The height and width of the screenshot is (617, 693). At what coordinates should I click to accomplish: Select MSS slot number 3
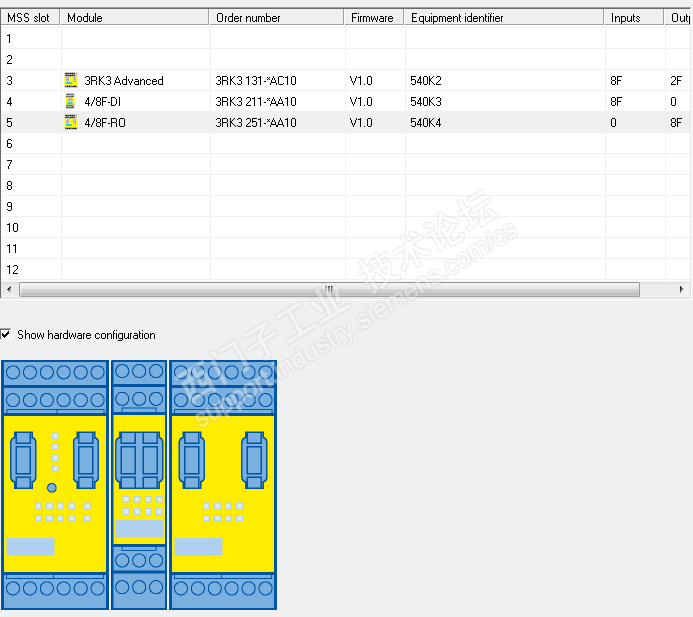[9, 80]
